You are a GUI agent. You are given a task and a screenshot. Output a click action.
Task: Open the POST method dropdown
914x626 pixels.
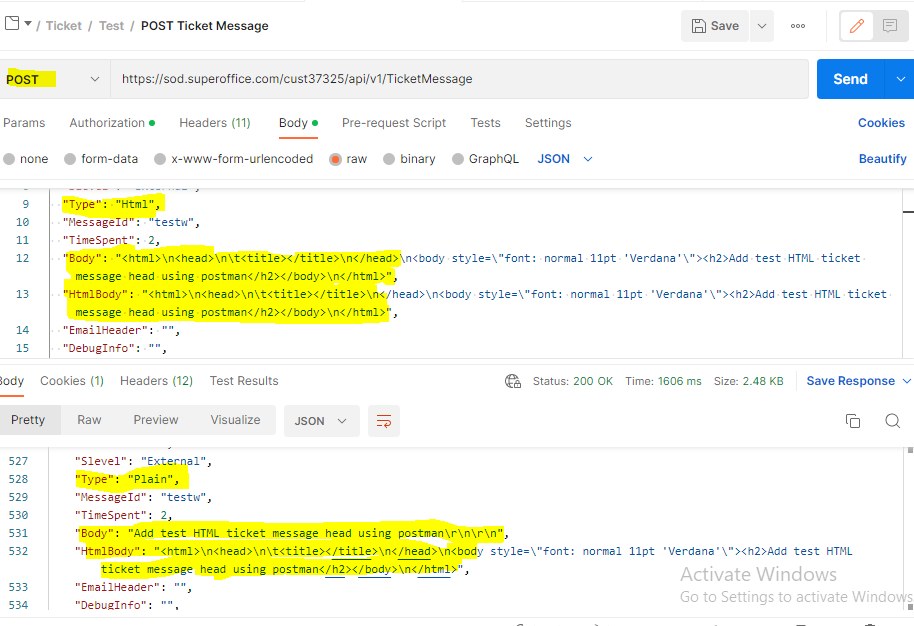54,79
